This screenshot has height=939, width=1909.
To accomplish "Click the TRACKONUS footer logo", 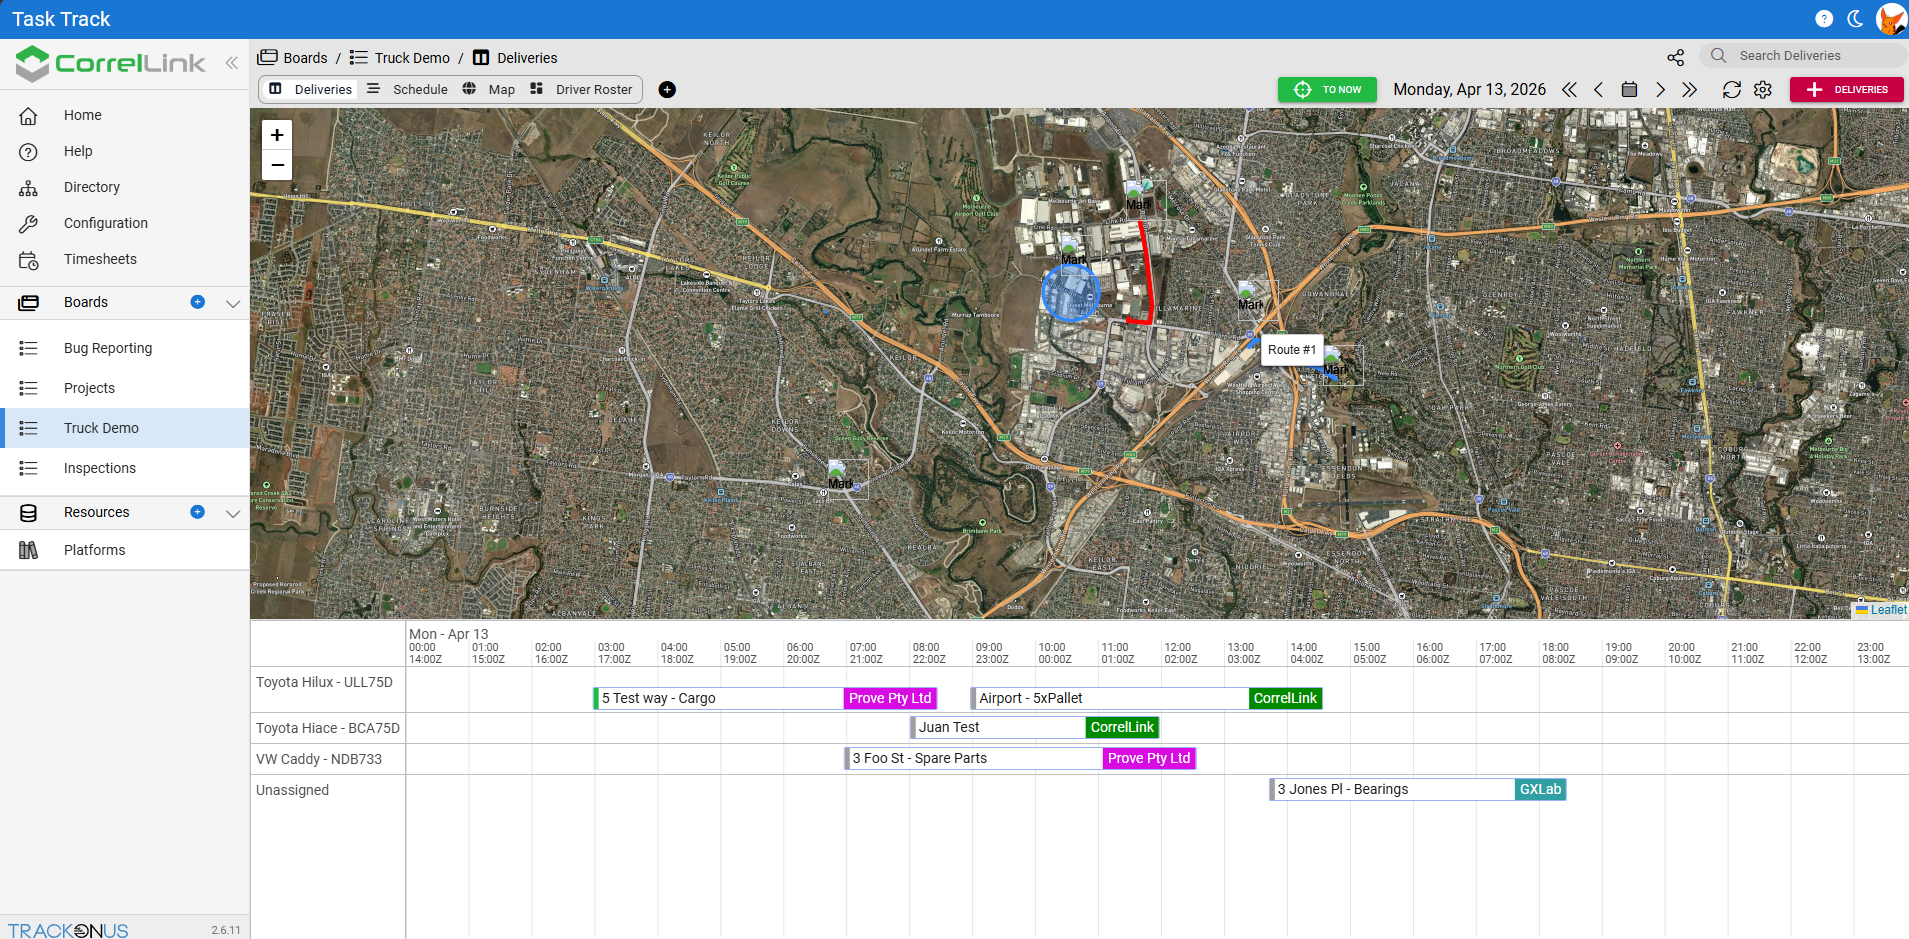I will click(68, 930).
